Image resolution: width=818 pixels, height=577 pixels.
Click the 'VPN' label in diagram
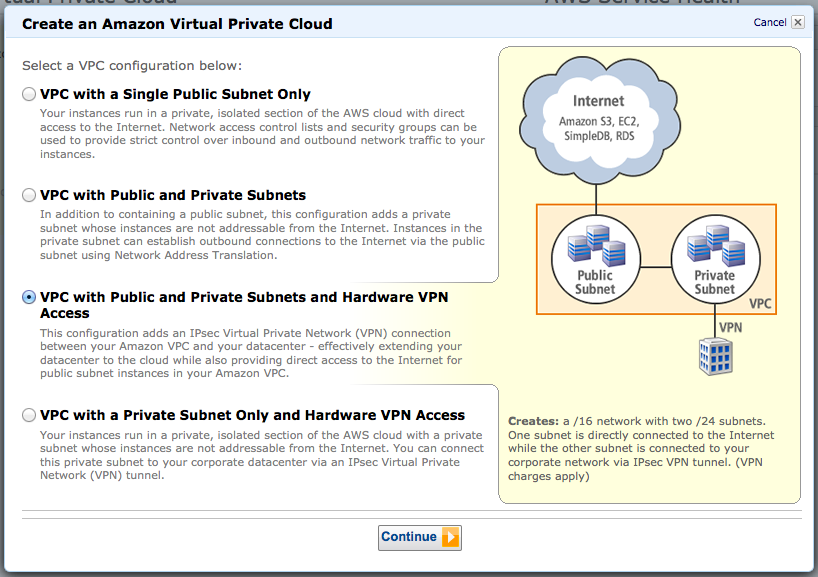click(730, 328)
